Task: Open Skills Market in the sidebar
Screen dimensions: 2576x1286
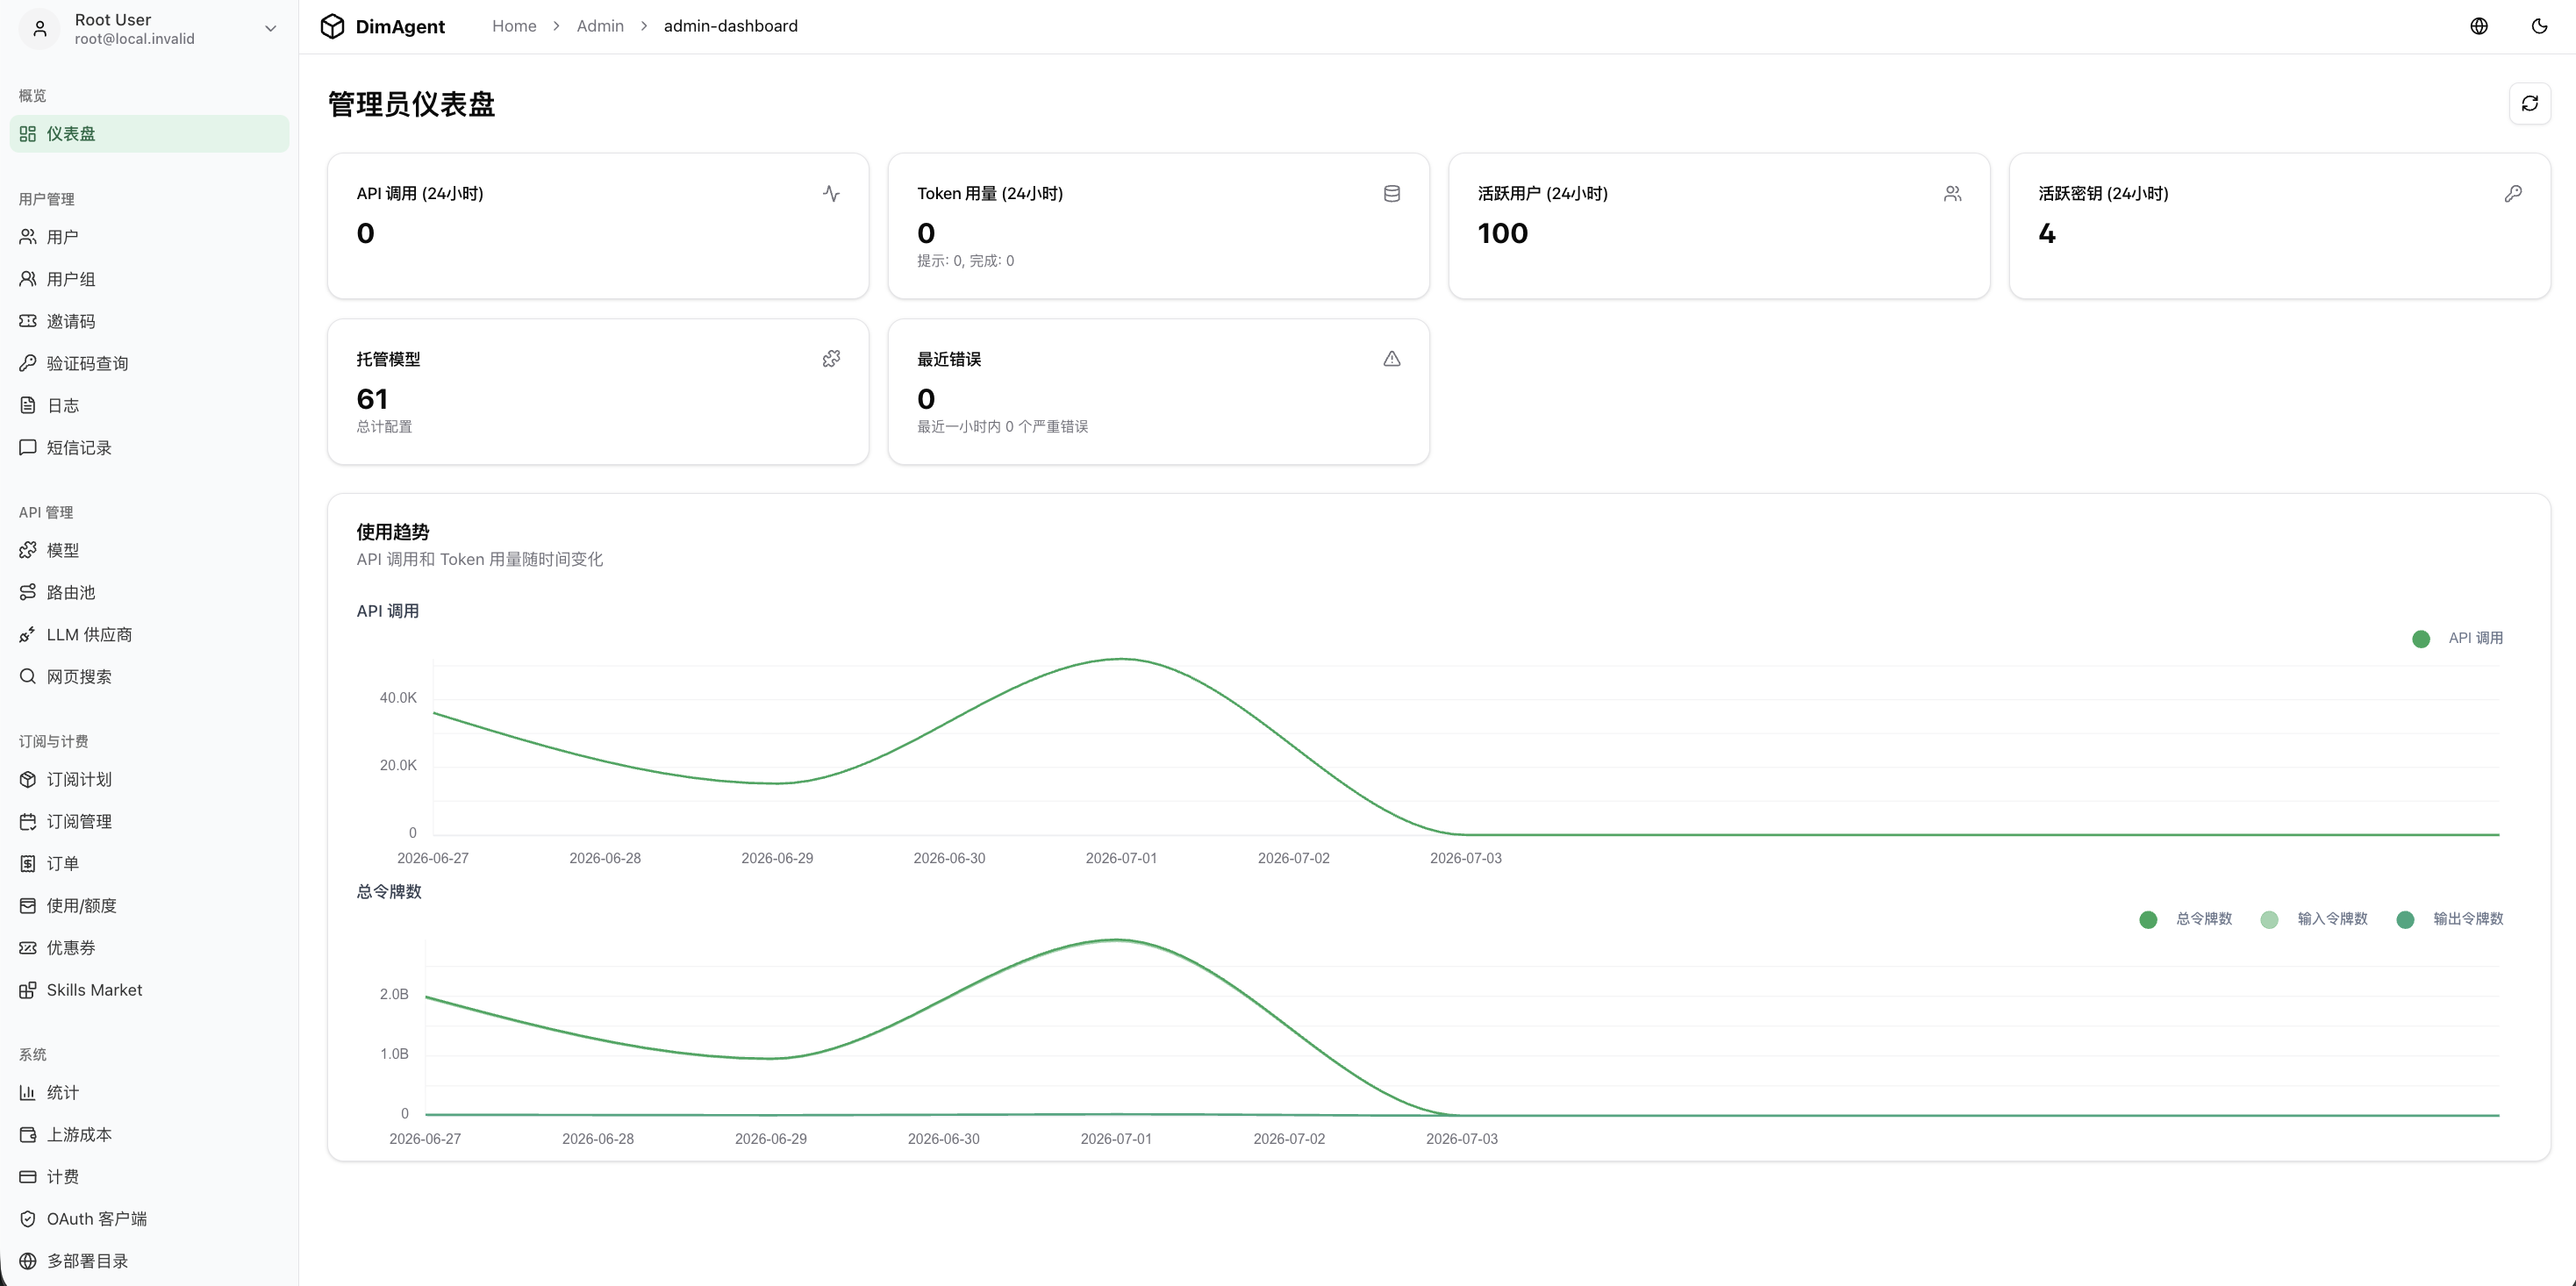Action: [x=149, y=989]
